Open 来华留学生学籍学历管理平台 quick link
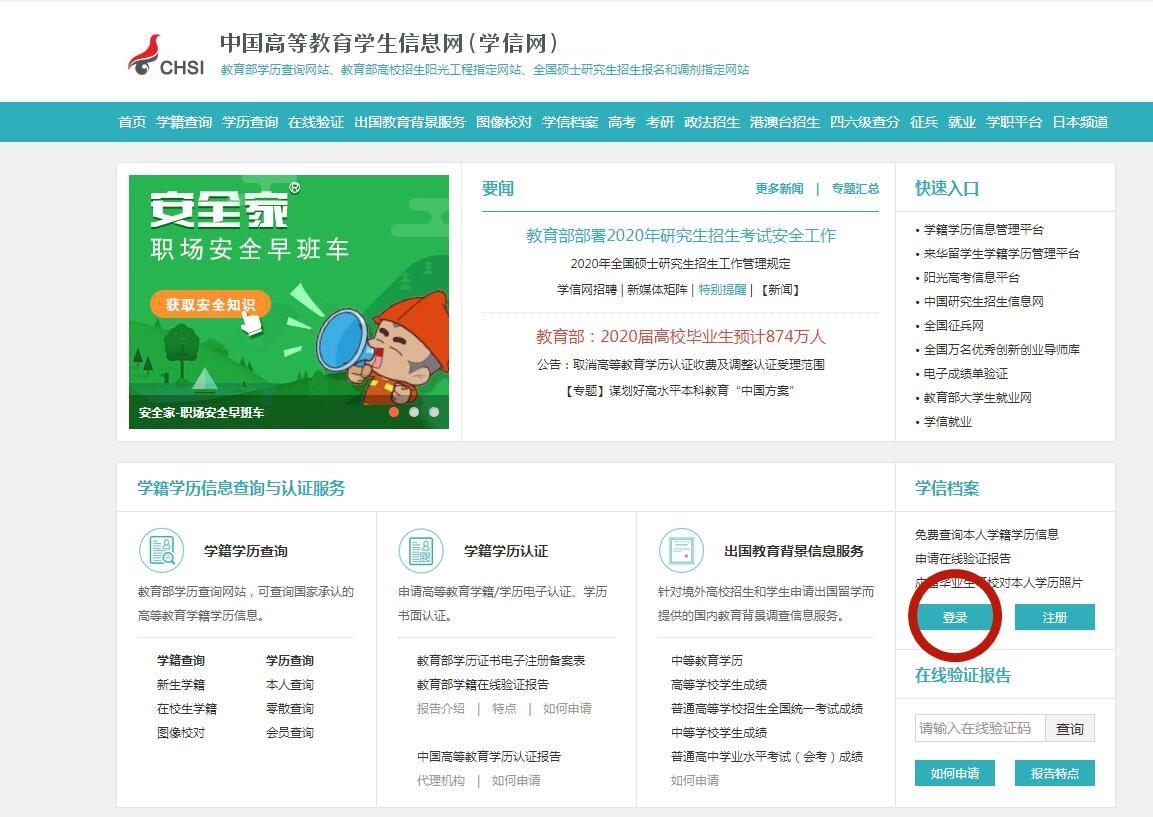 [1002, 254]
